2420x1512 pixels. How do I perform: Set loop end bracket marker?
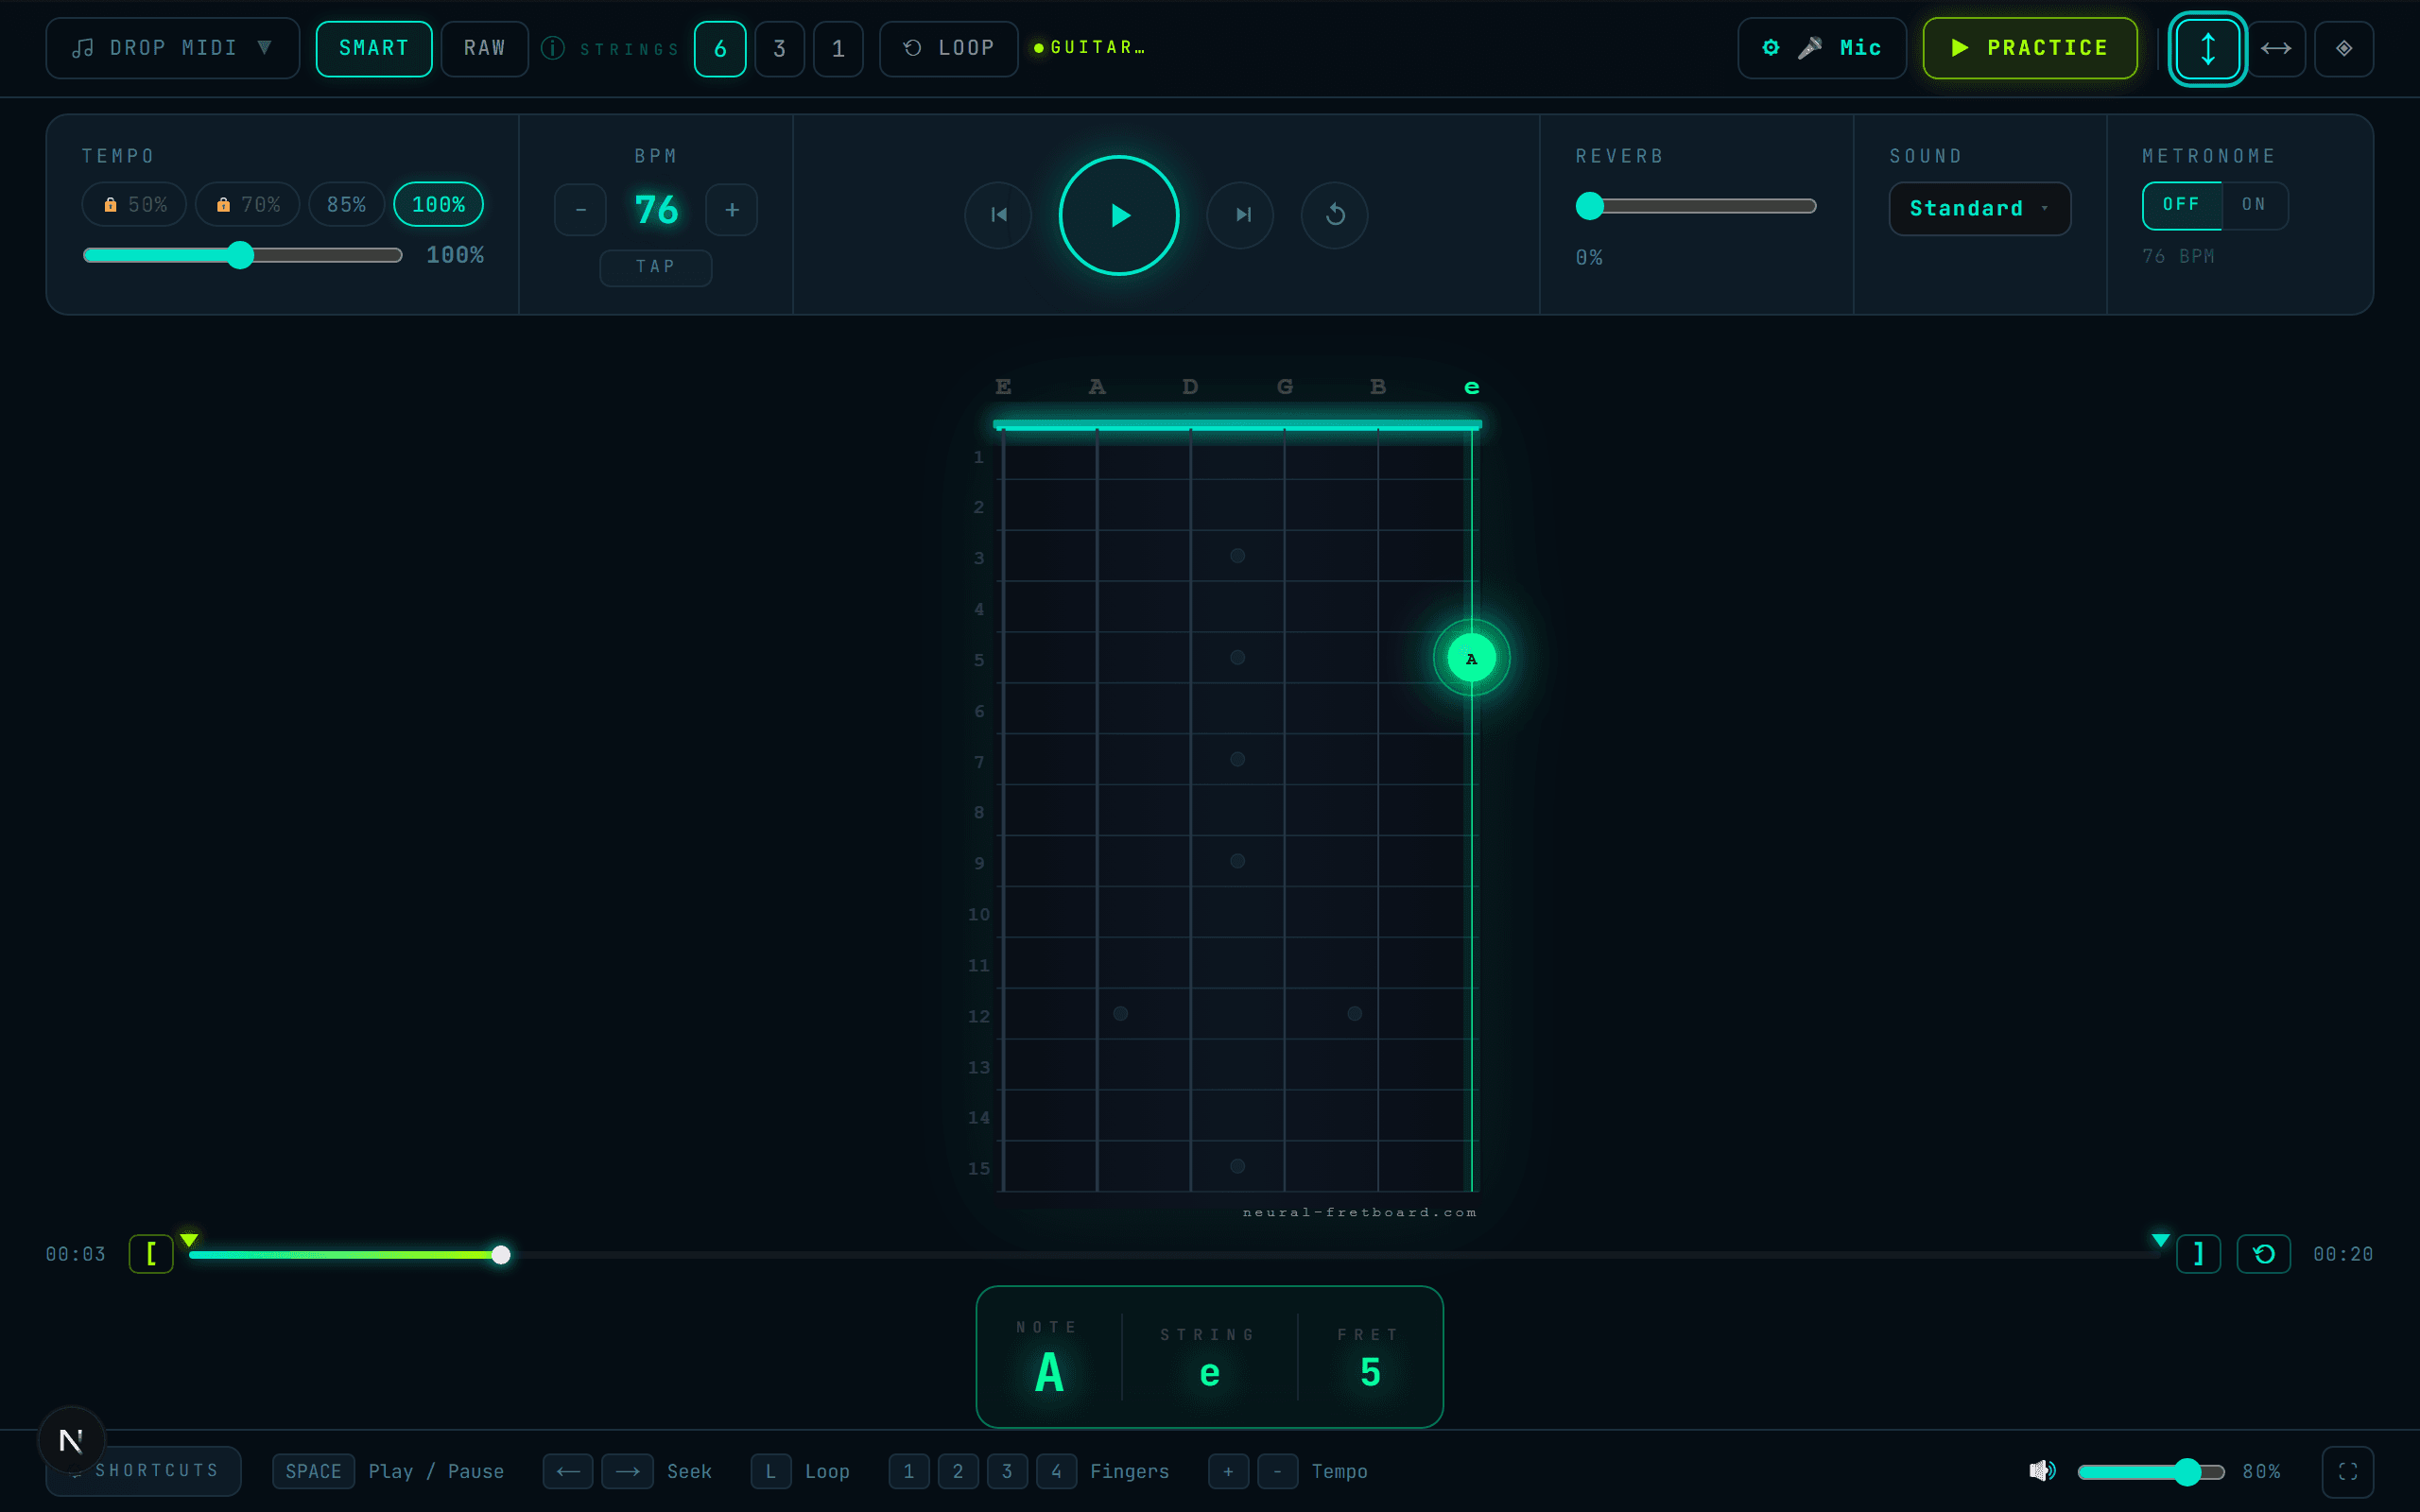(x=2198, y=1254)
